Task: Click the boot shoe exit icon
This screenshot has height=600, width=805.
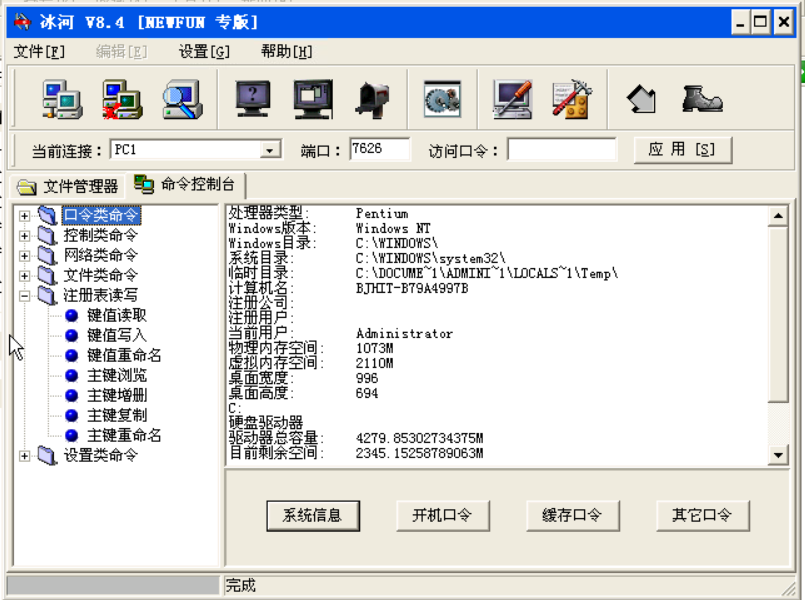Action: (702, 99)
